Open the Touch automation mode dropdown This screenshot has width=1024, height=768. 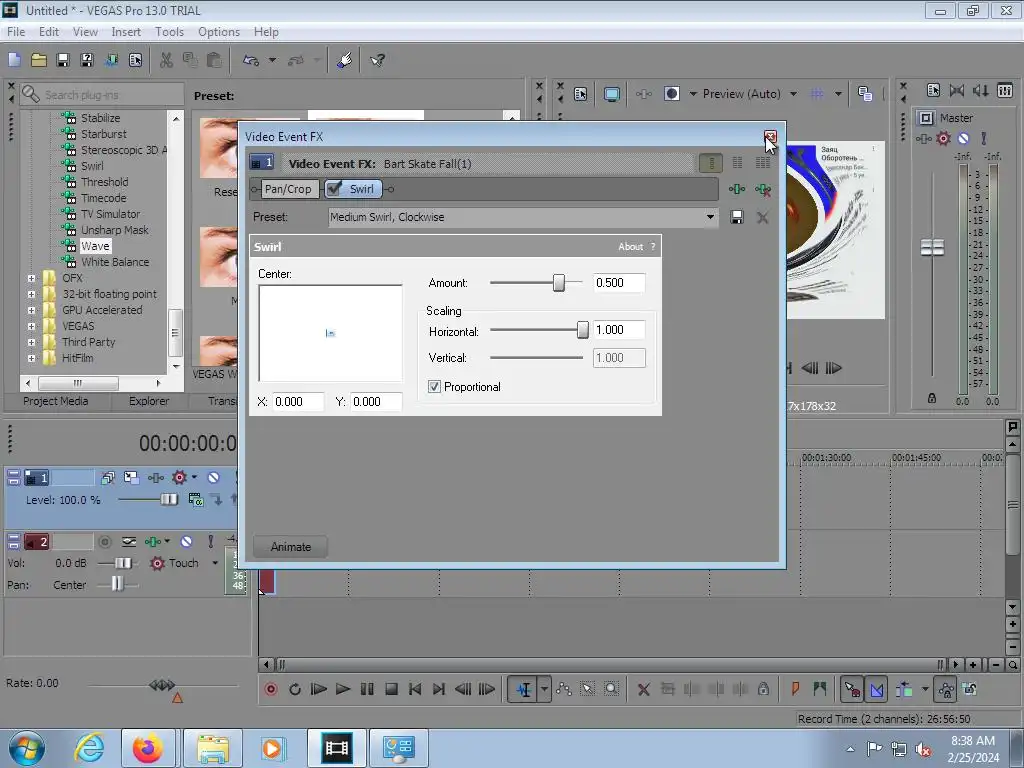click(215, 563)
